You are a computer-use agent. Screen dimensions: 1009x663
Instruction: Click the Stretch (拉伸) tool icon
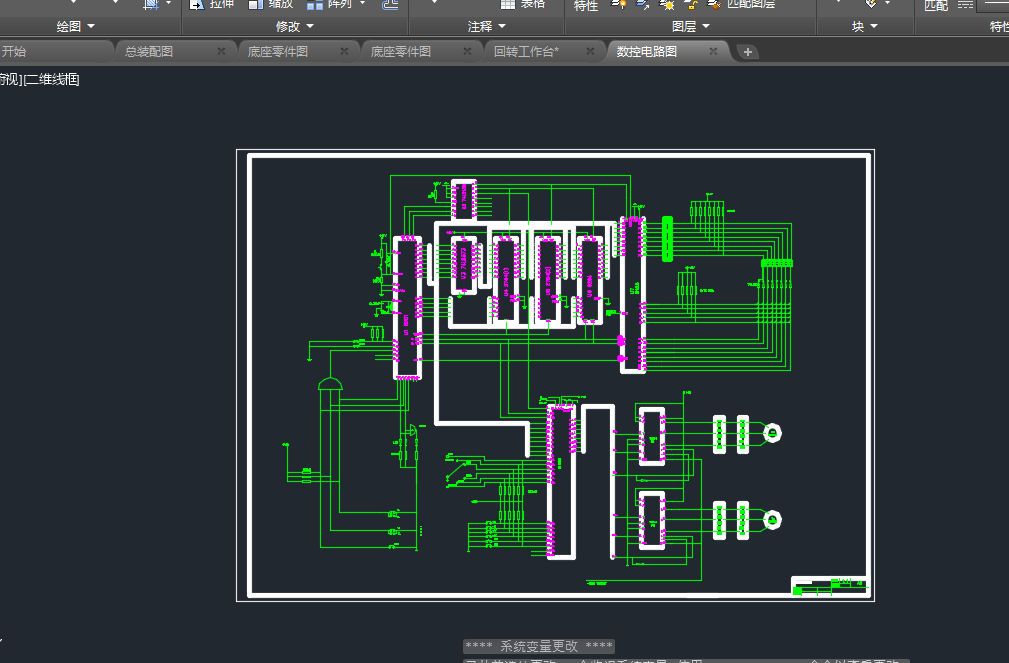[x=197, y=4]
